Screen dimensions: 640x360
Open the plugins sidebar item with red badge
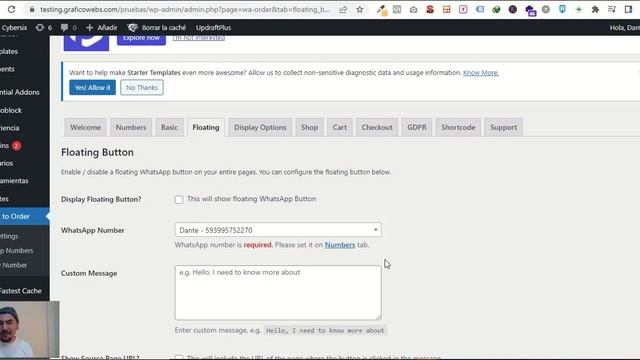24,145
